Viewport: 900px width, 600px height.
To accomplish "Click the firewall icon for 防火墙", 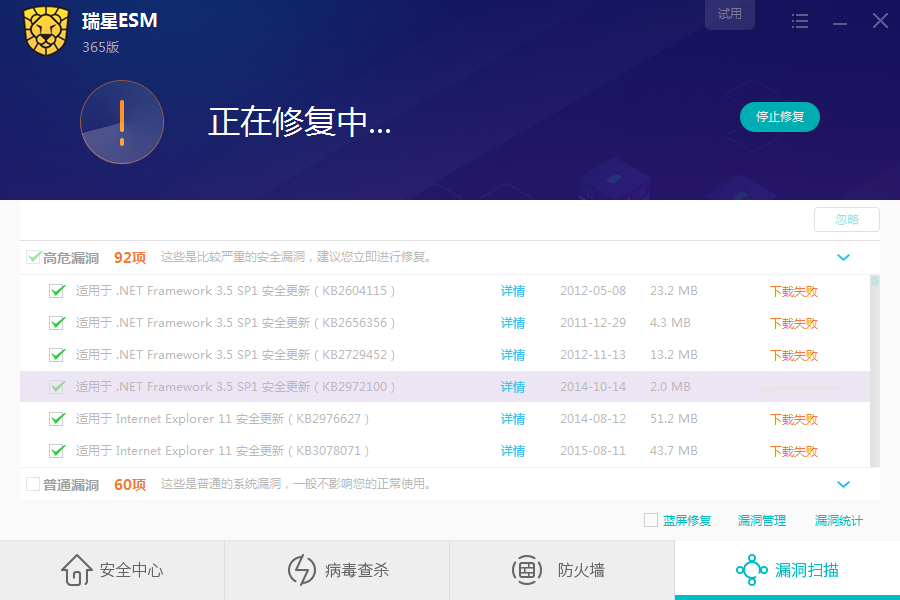I will tap(527, 570).
